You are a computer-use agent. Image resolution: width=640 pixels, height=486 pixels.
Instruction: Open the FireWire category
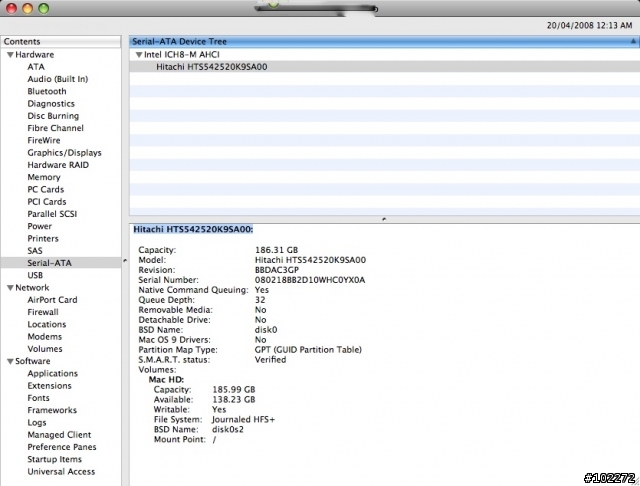click(x=44, y=140)
